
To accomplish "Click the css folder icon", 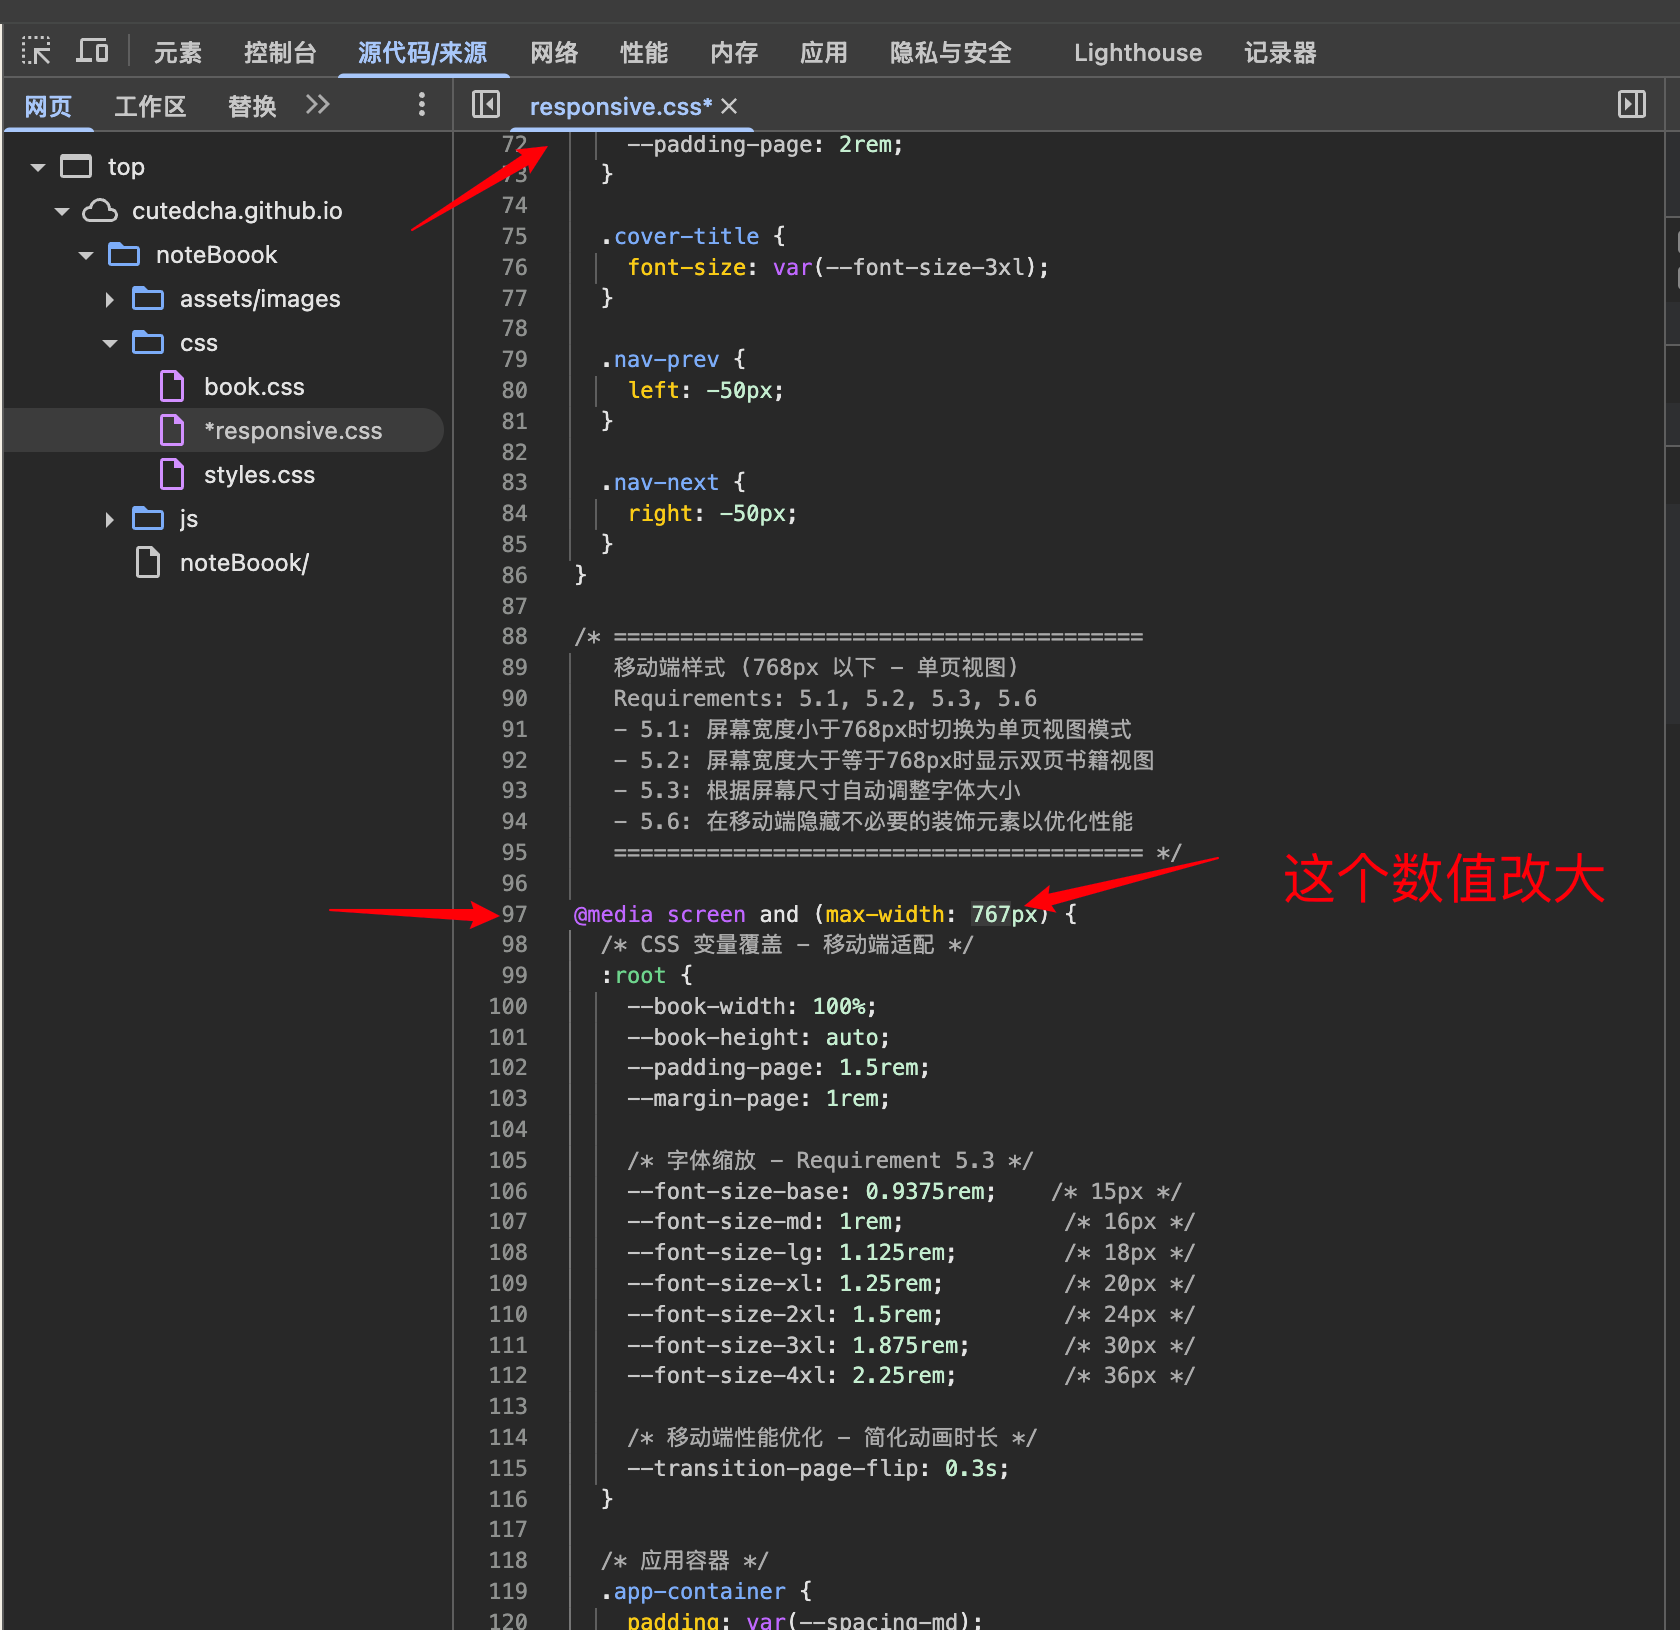I will pos(148,342).
